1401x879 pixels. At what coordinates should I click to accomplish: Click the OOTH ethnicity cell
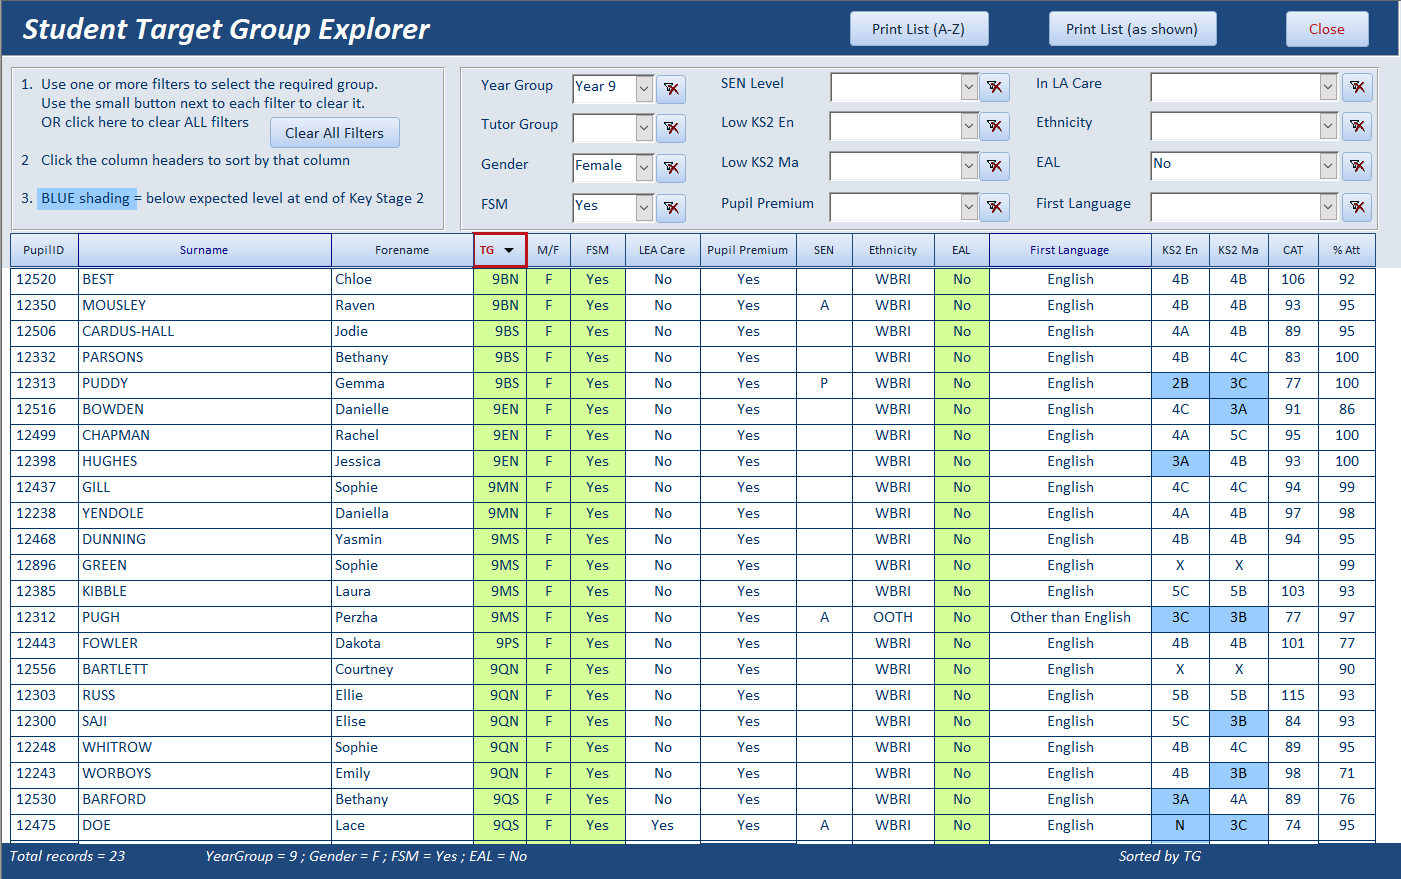[893, 617]
